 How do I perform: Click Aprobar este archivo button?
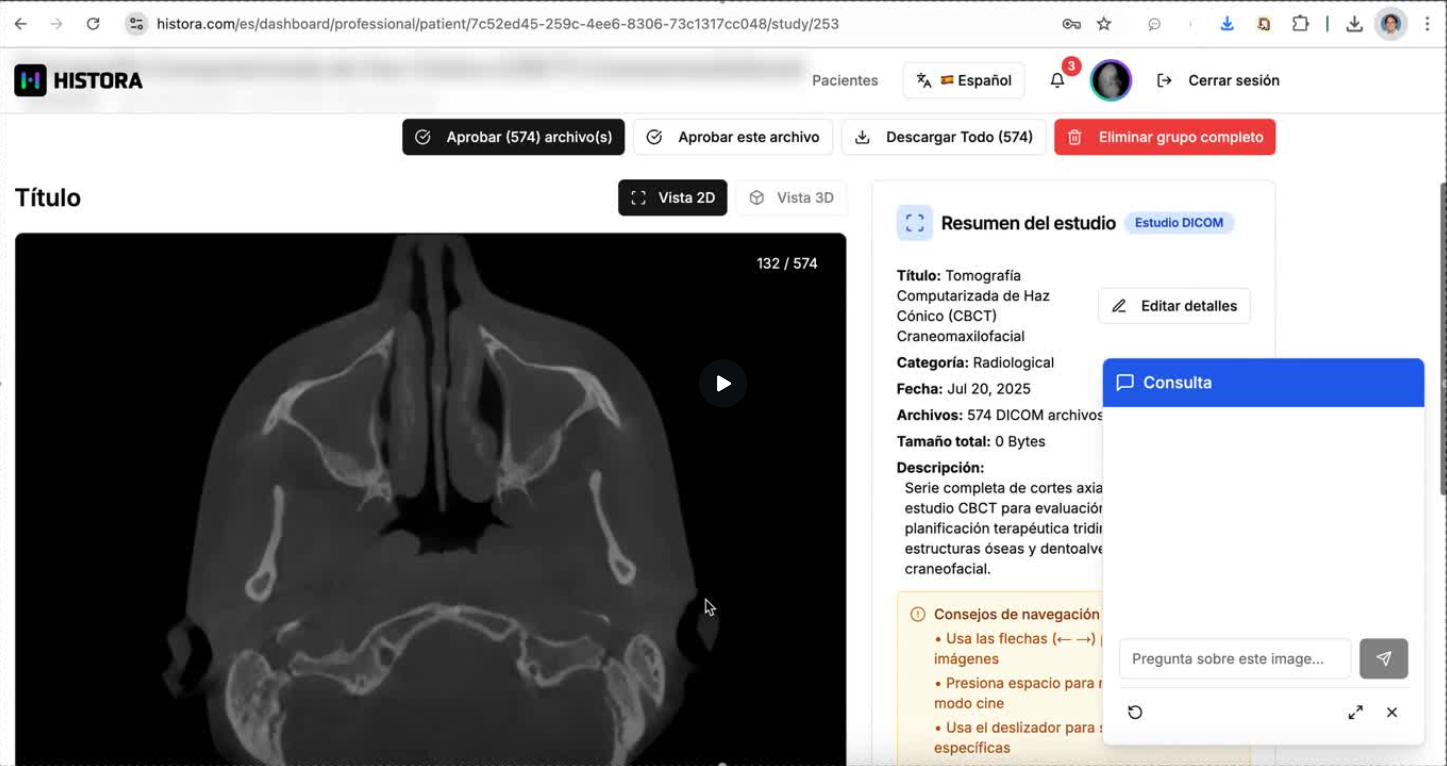coord(733,137)
